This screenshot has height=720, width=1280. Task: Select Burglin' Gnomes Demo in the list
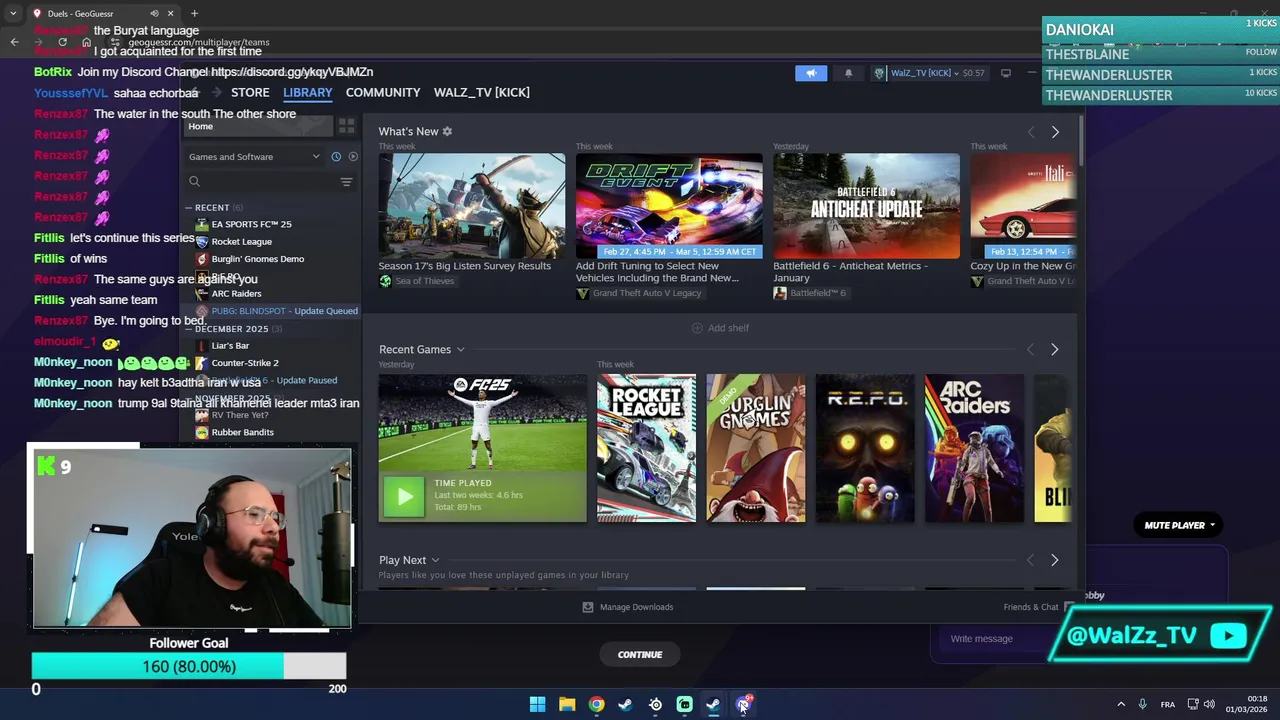pyautogui.click(x=257, y=259)
